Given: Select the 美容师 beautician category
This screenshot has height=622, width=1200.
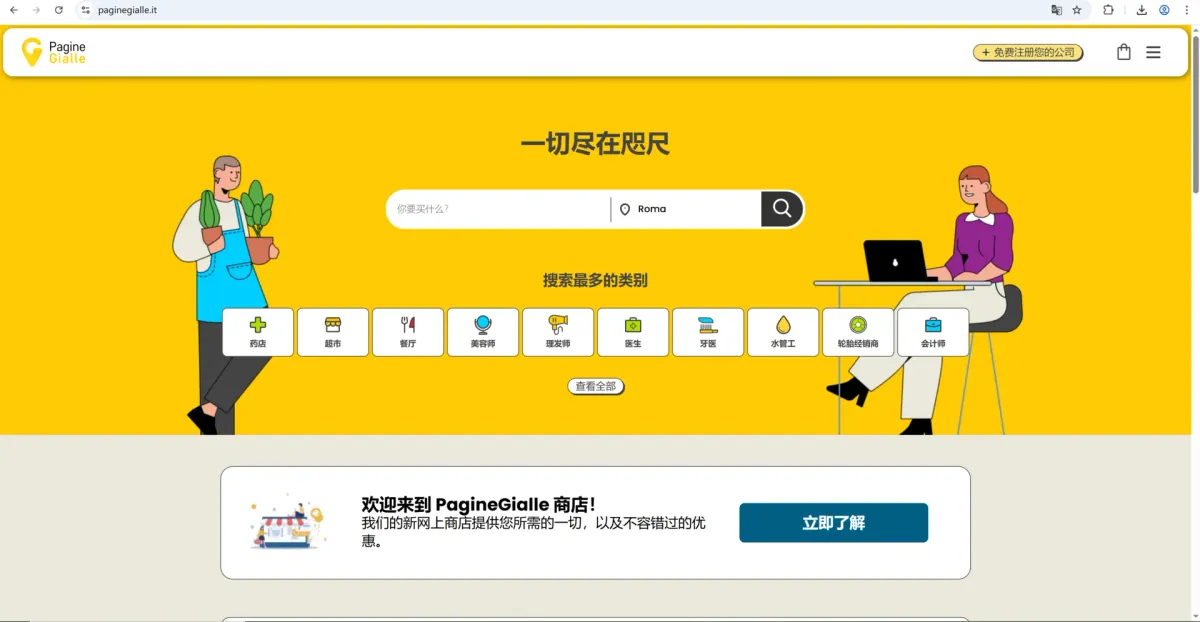Looking at the screenshot, I should [x=483, y=332].
